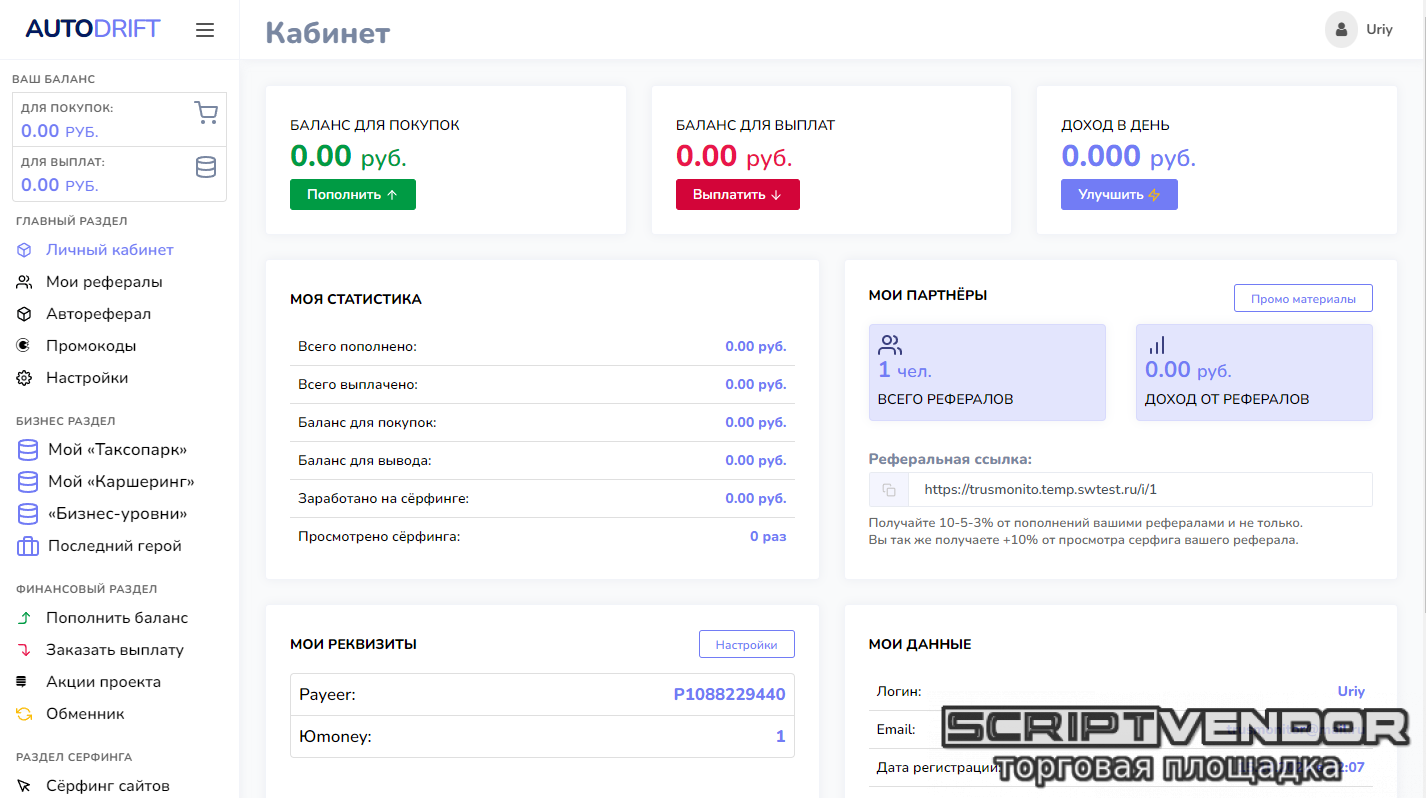
Task: Open Промо материалы button
Action: point(1303,299)
